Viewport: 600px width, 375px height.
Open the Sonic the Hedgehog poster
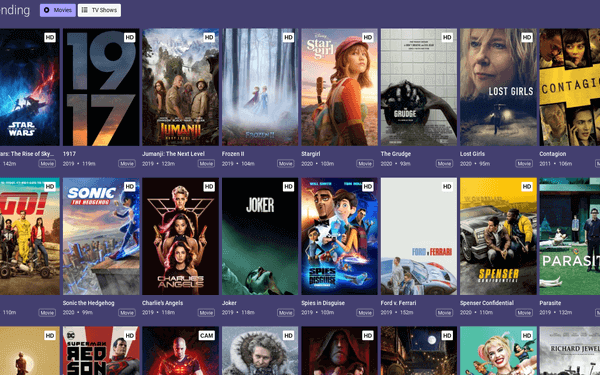coord(101,236)
